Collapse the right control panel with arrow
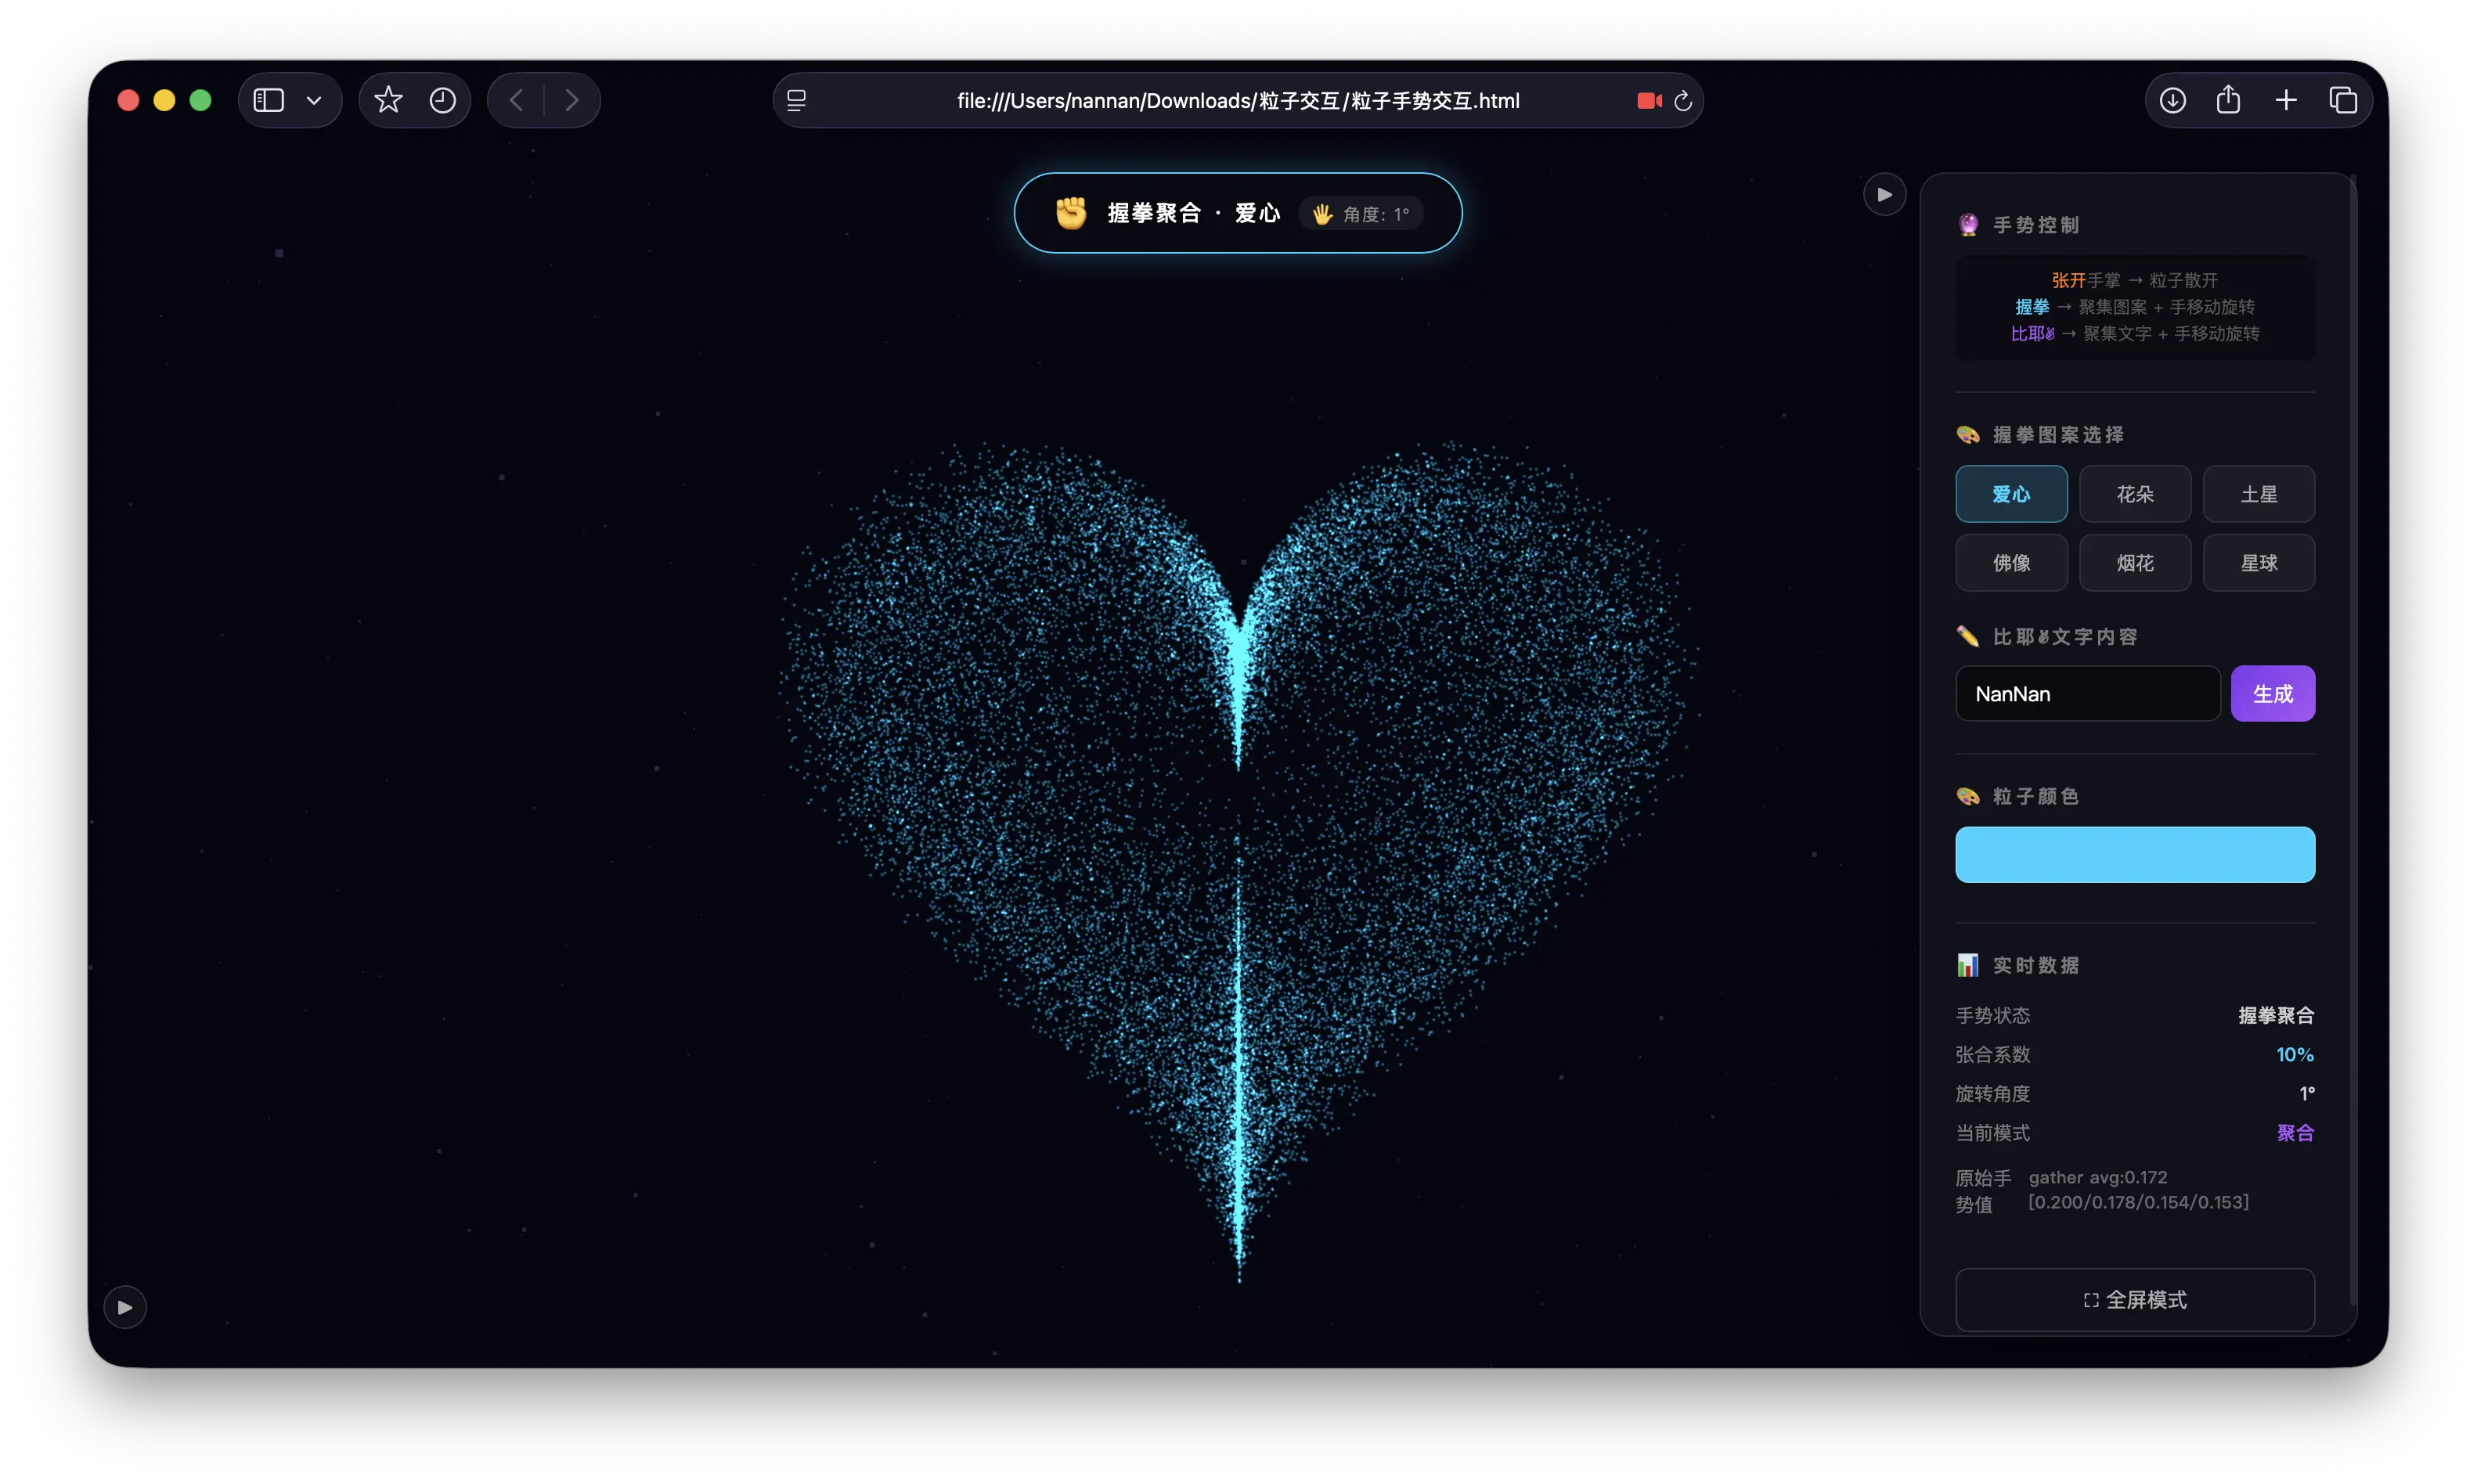Viewport: 2477px width, 1484px height. pos(1884,194)
